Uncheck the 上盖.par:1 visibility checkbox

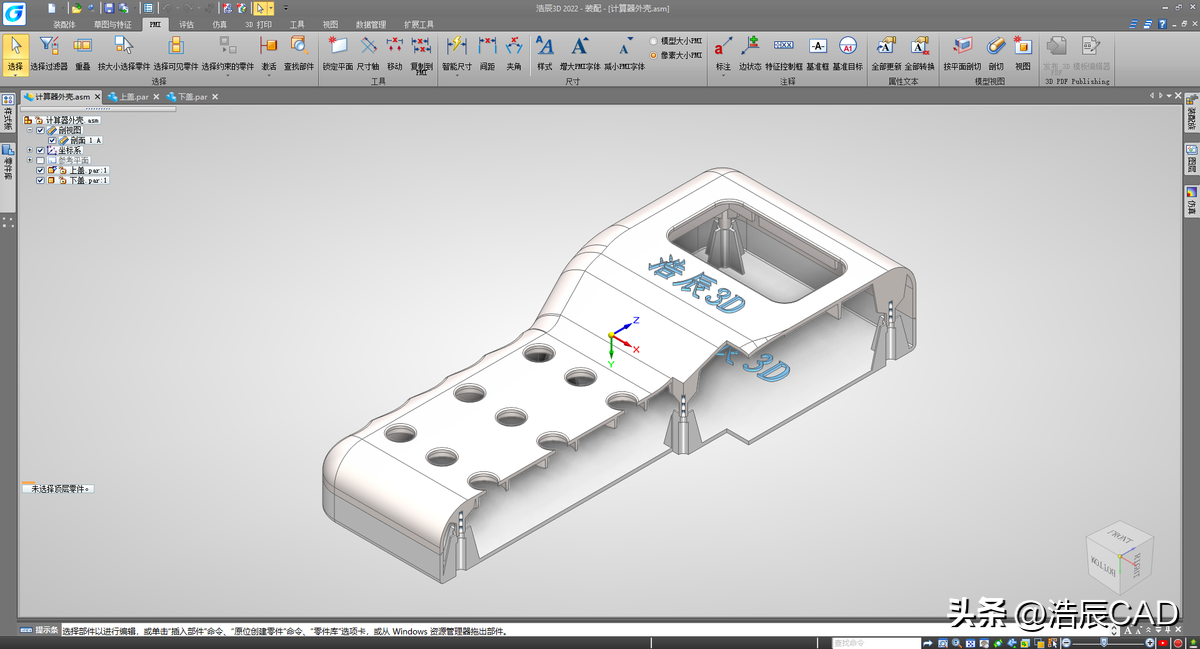click(x=40, y=170)
